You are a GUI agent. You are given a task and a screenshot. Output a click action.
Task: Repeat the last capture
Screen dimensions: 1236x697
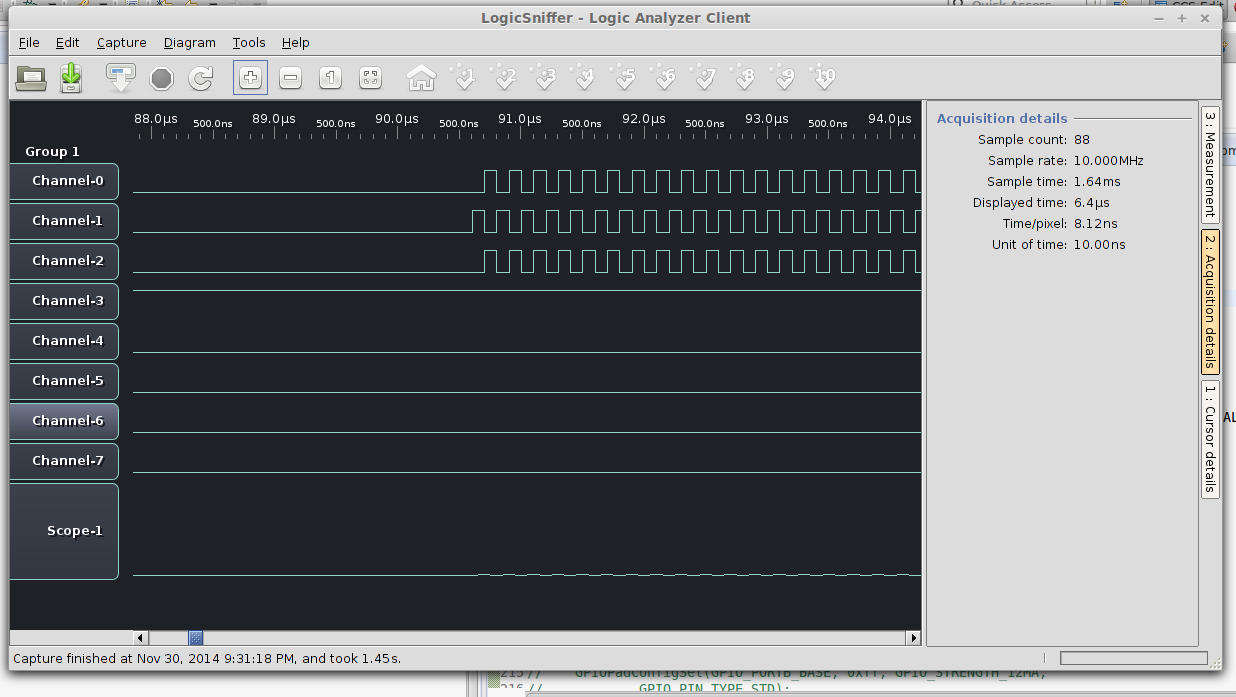pyautogui.click(x=202, y=77)
